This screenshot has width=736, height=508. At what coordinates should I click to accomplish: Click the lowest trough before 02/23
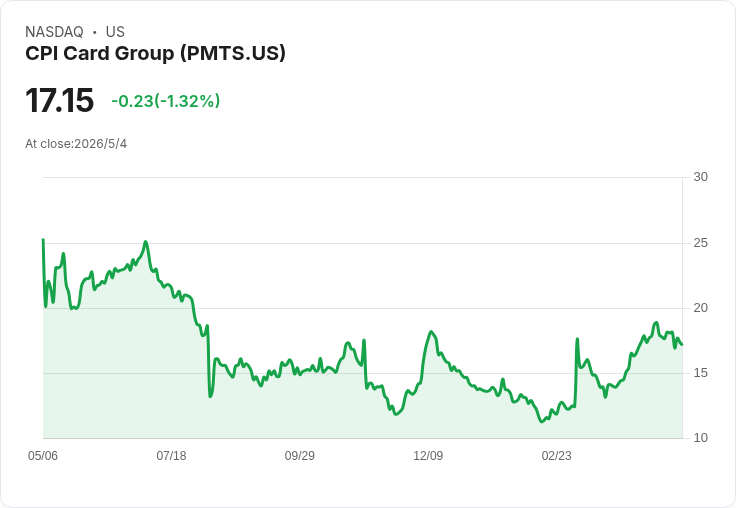[x=542, y=422]
